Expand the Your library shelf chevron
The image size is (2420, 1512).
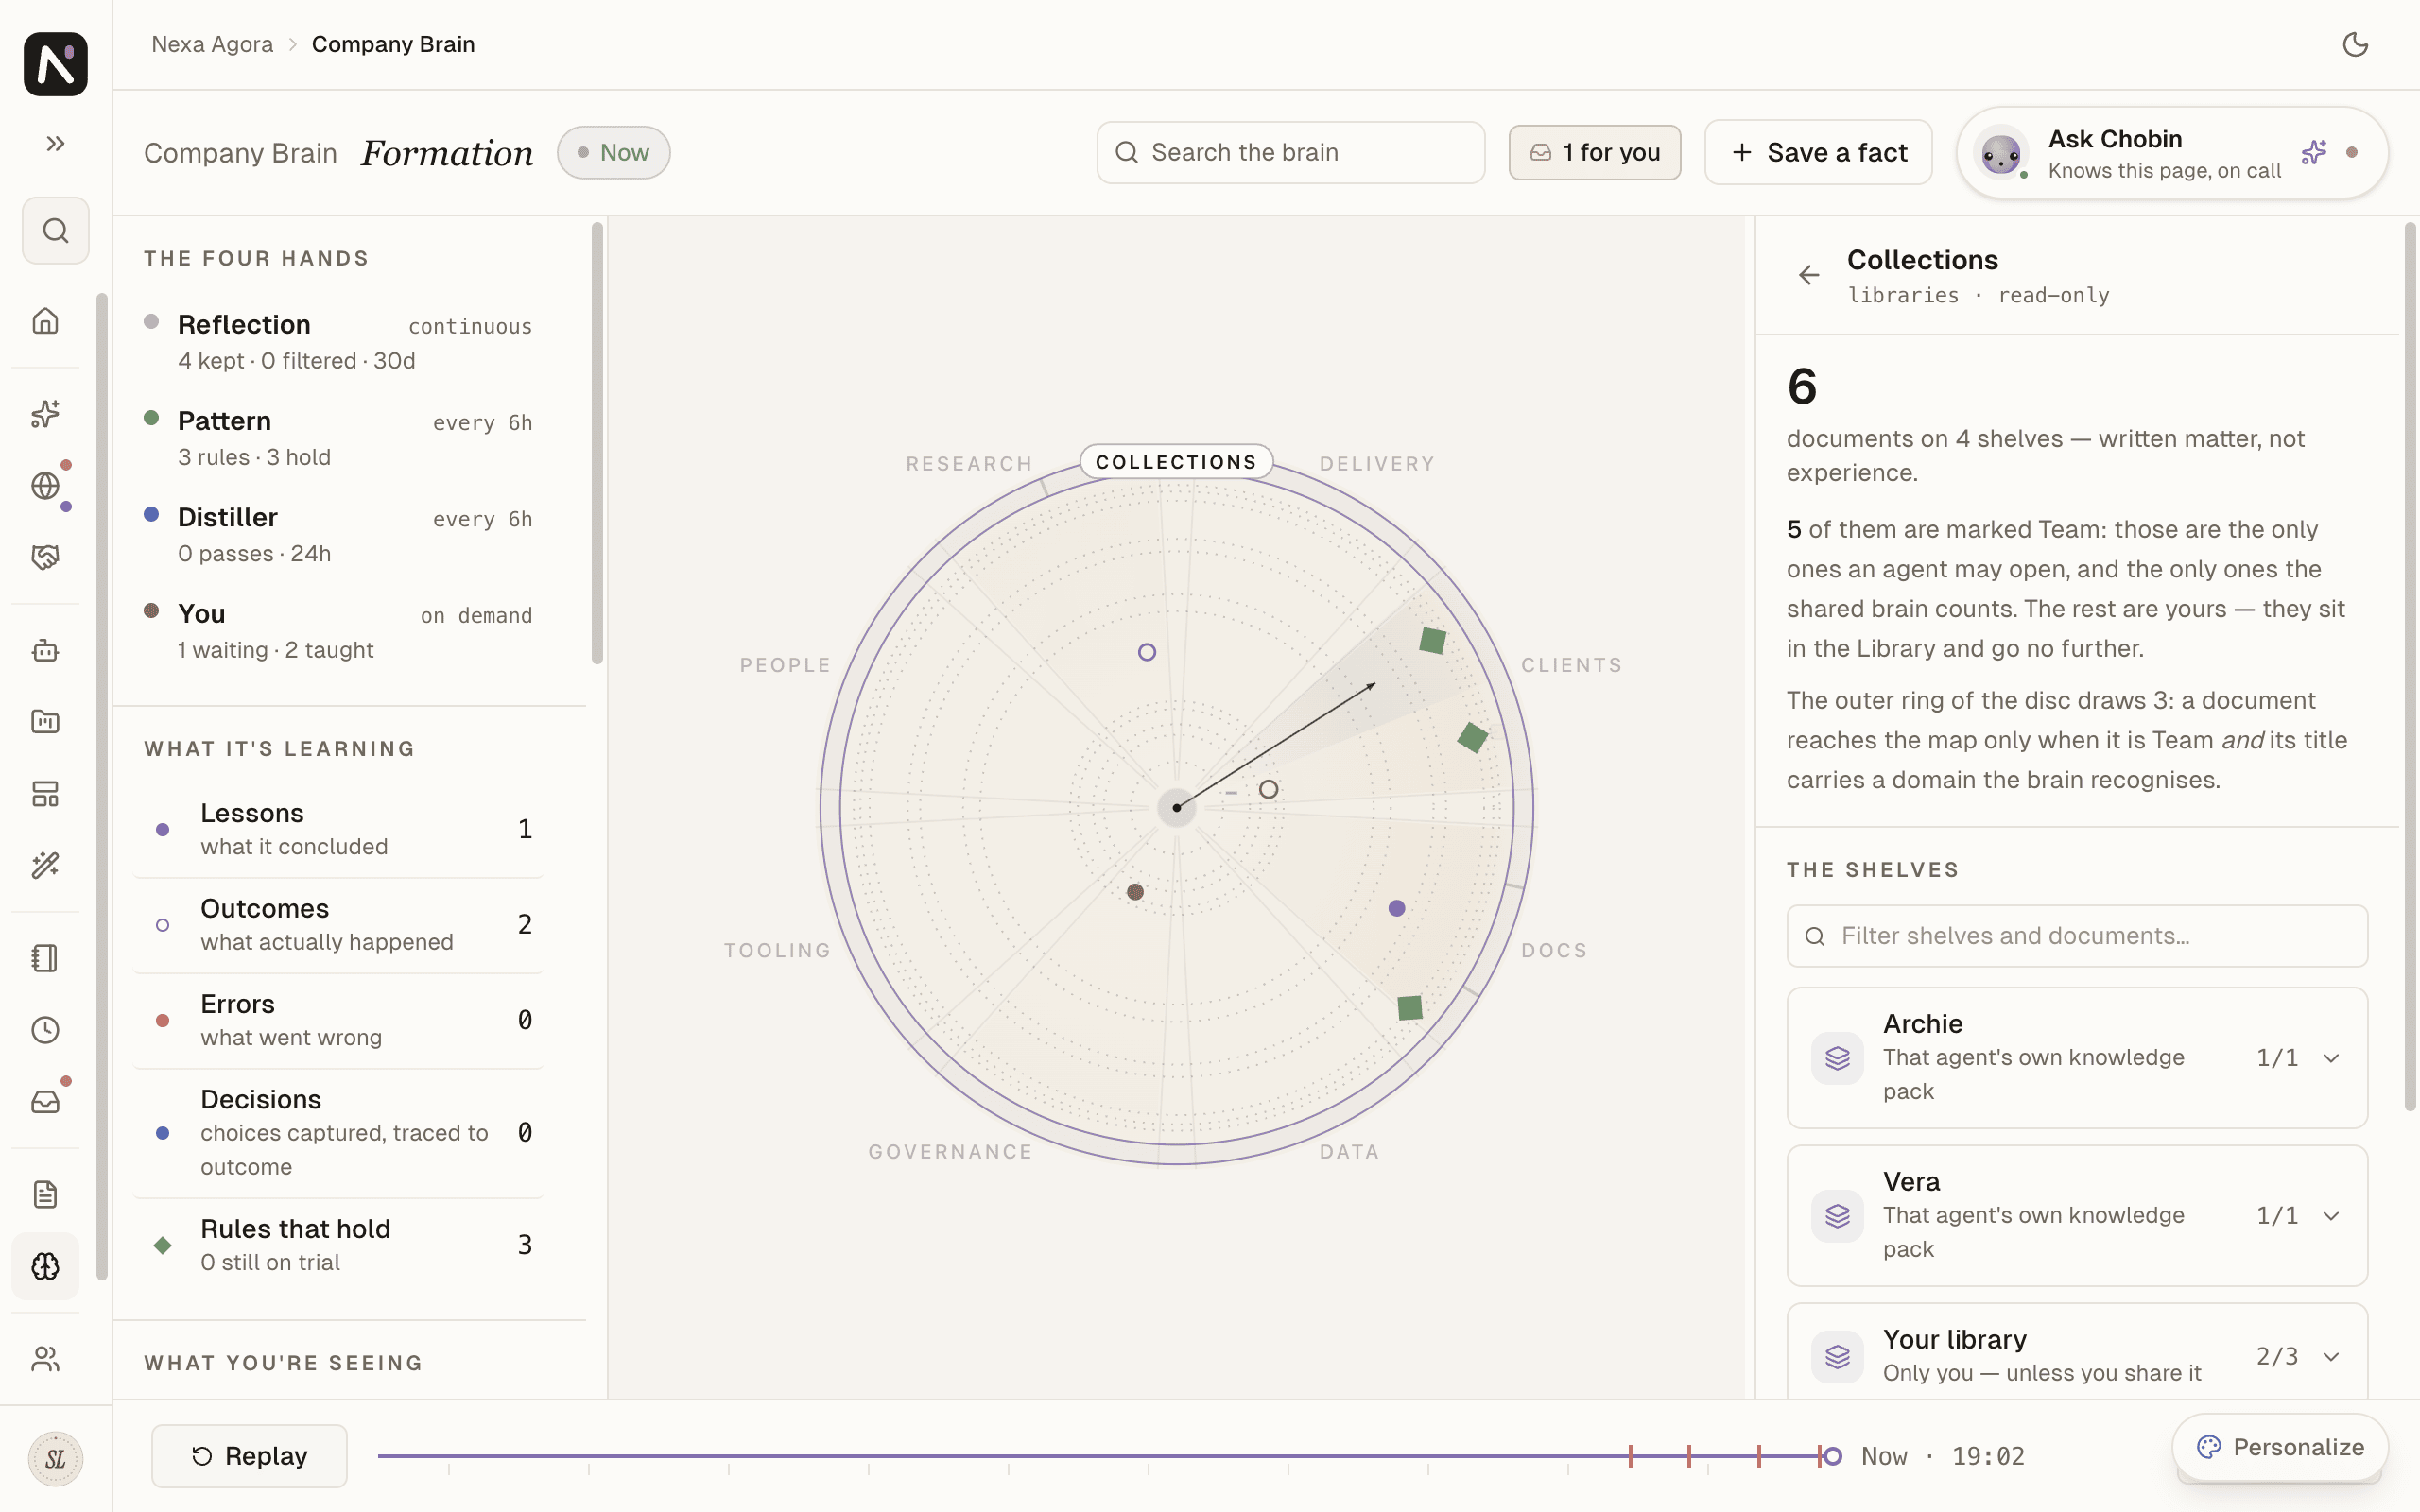click(x=2331, y=1357)
